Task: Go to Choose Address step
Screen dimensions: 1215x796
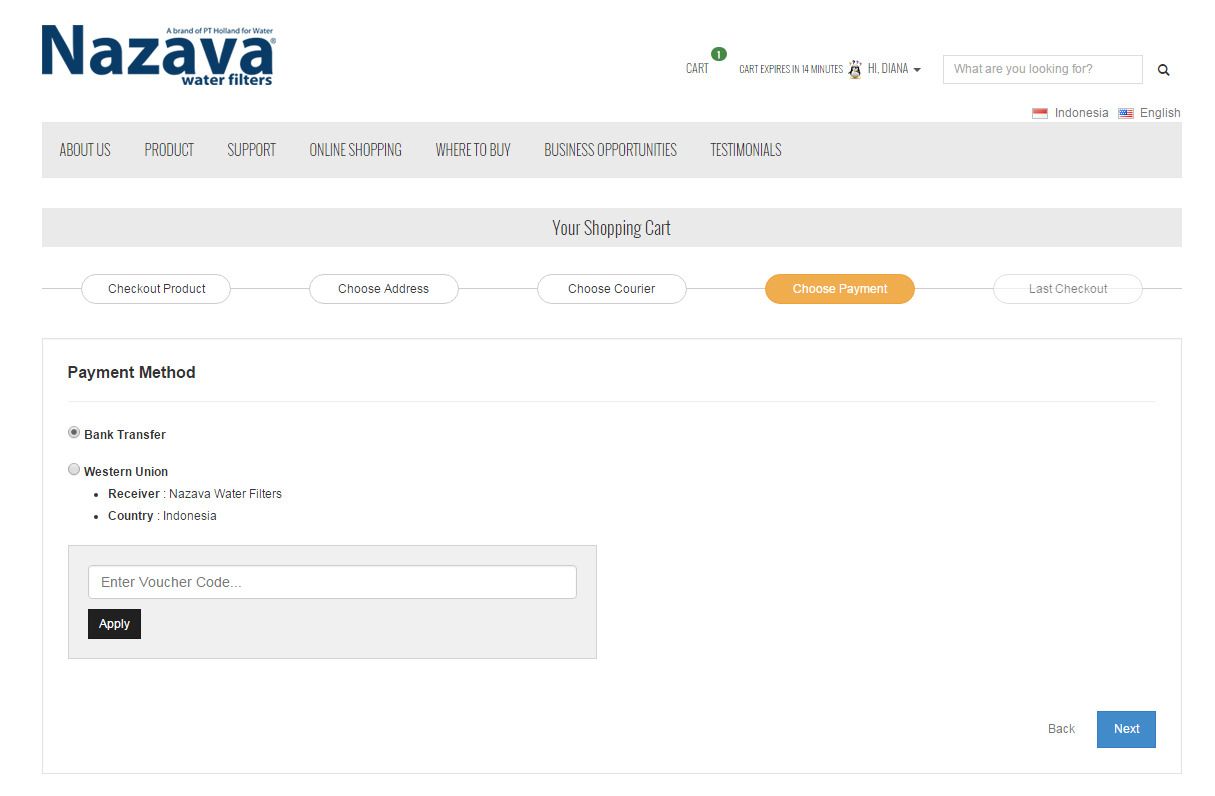Action: (x=384, y=289)
